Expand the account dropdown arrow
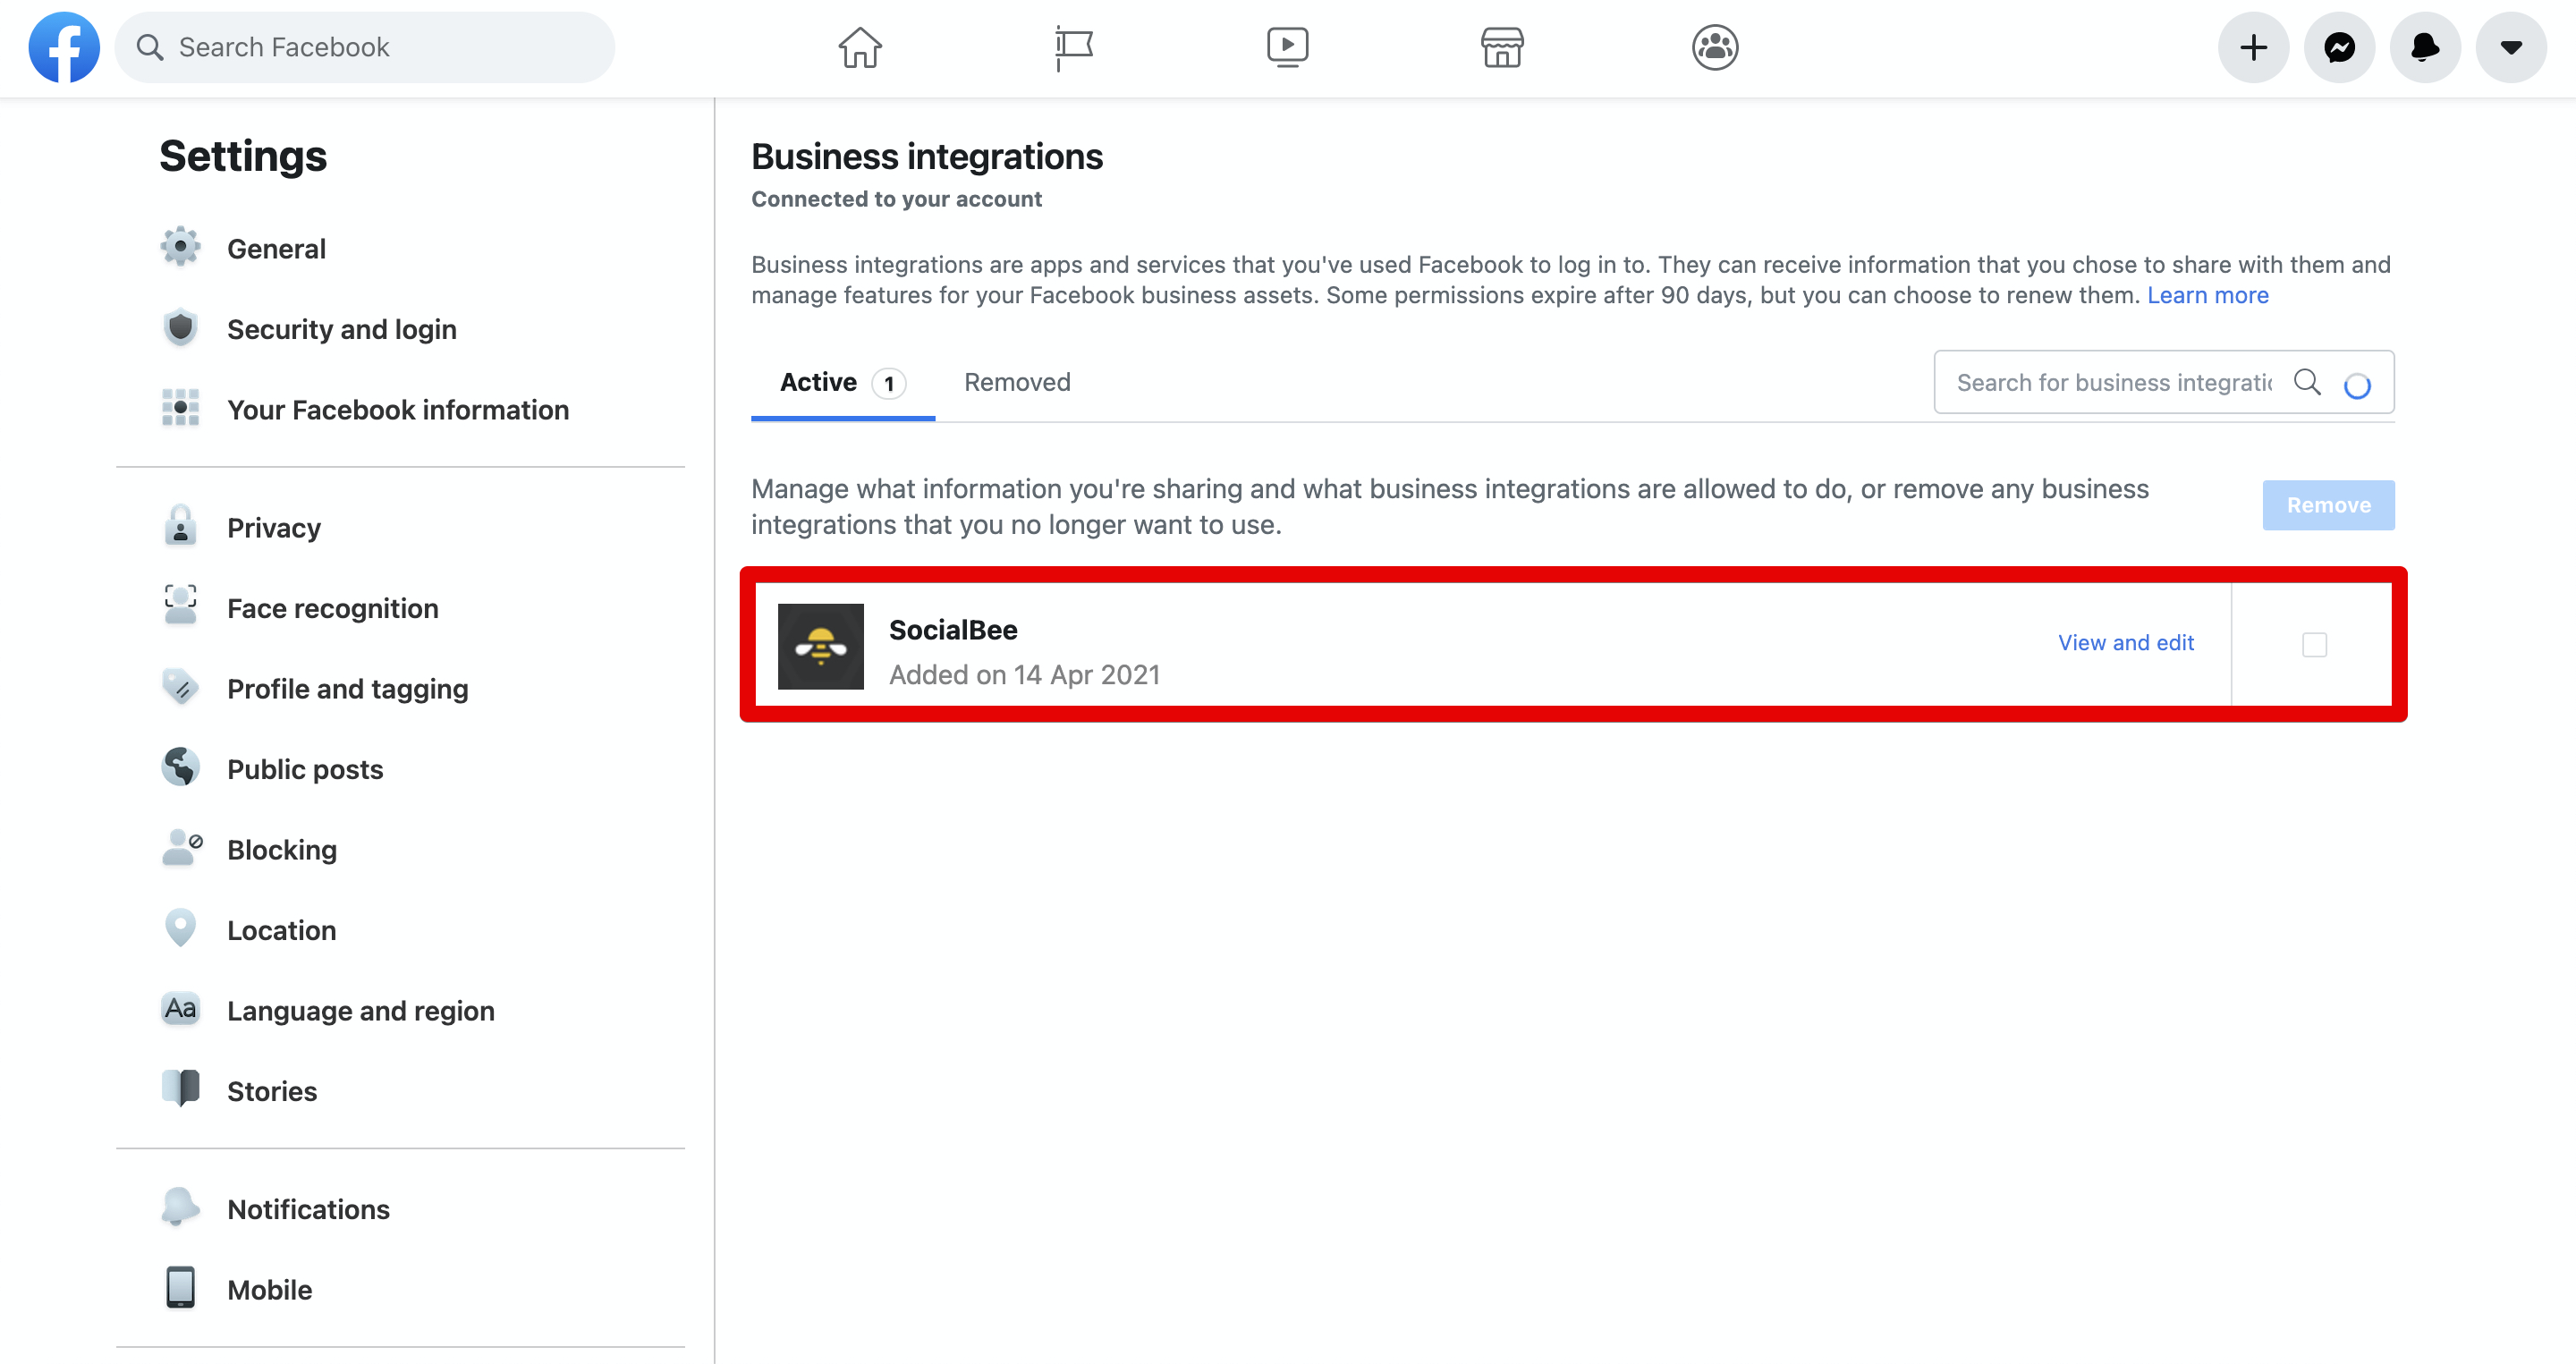This screenshot has height=1364, width=2576. point(2511,47)
